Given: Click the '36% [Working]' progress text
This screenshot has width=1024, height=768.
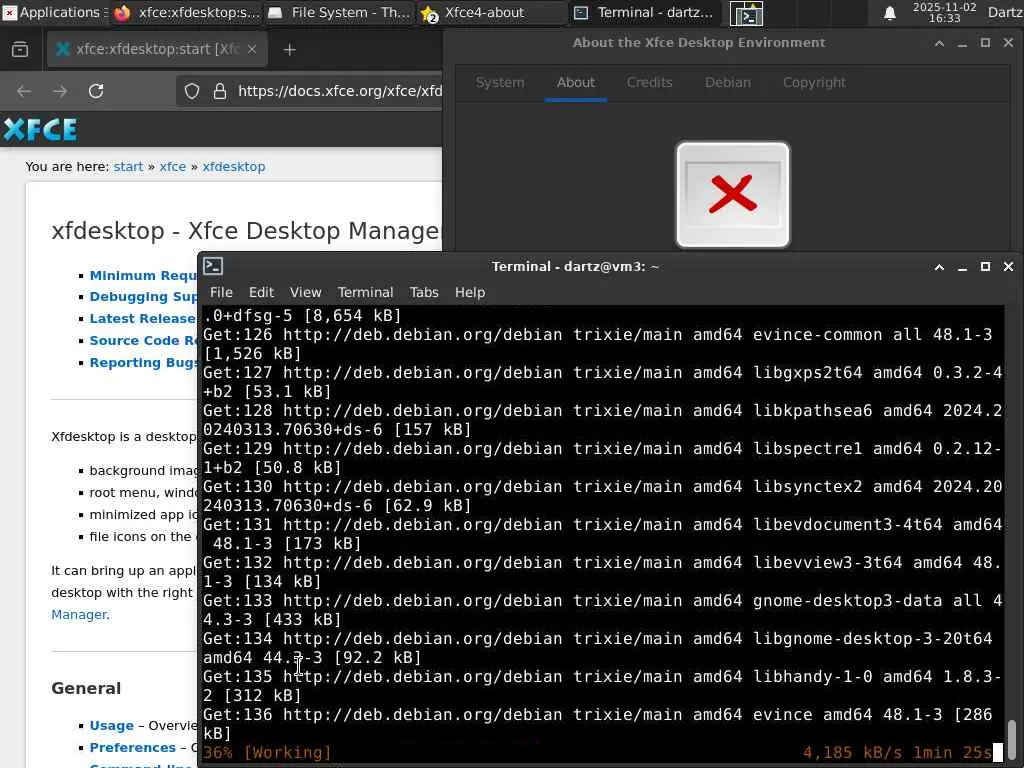Looking at the screenshot, I should click(x=267, y=752).
